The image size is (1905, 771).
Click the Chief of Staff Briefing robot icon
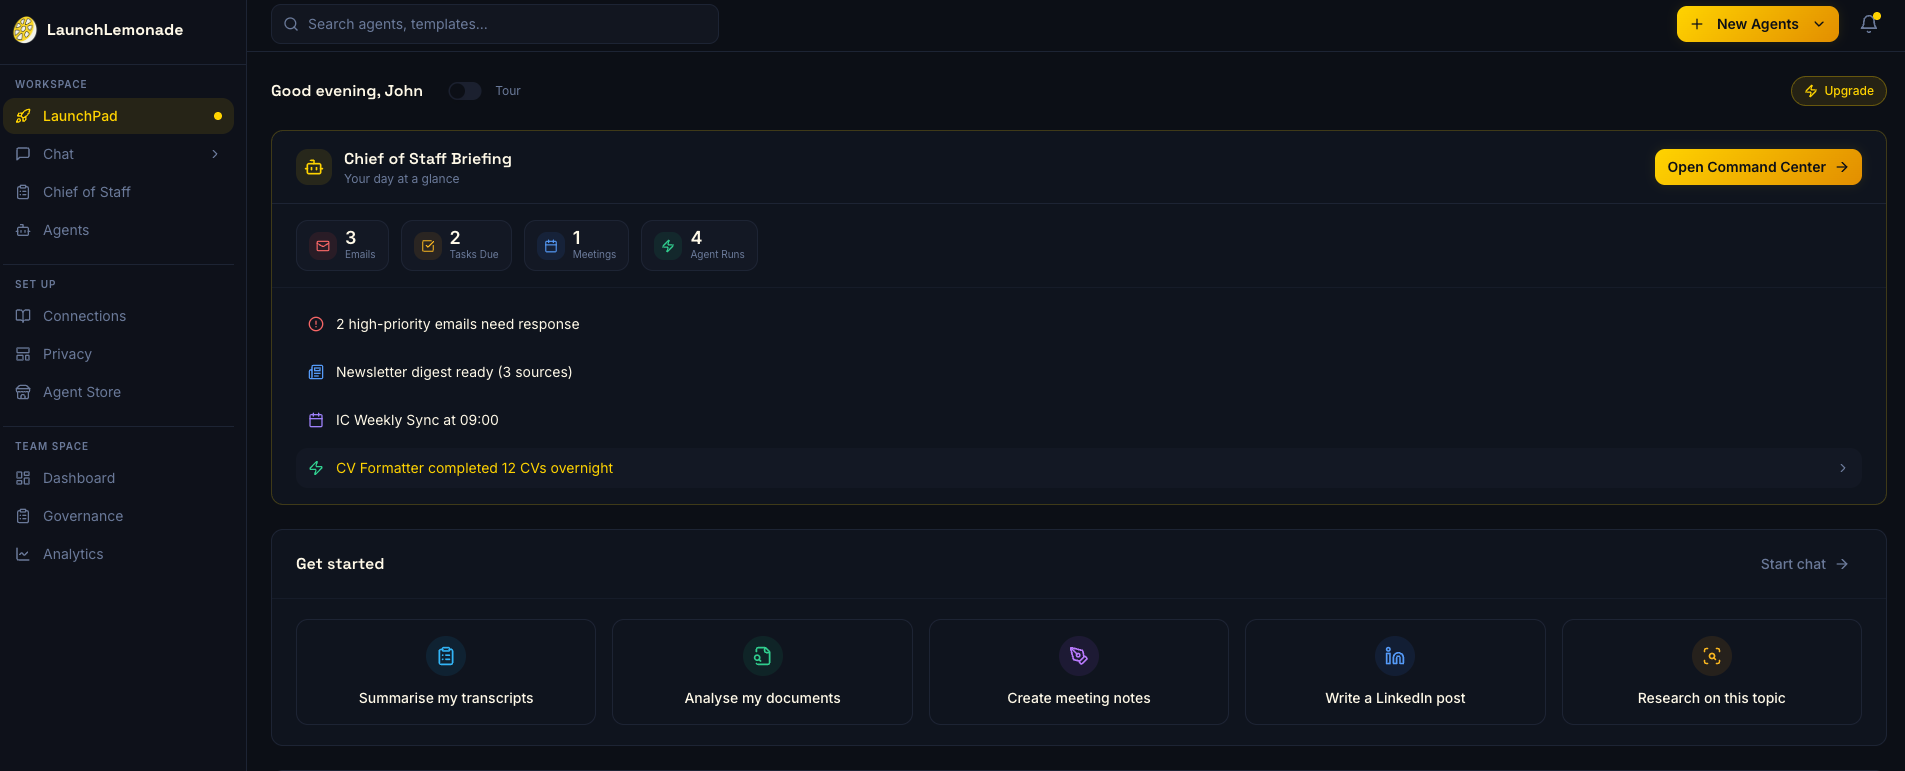pyautogui.click(x=314, y=168)
